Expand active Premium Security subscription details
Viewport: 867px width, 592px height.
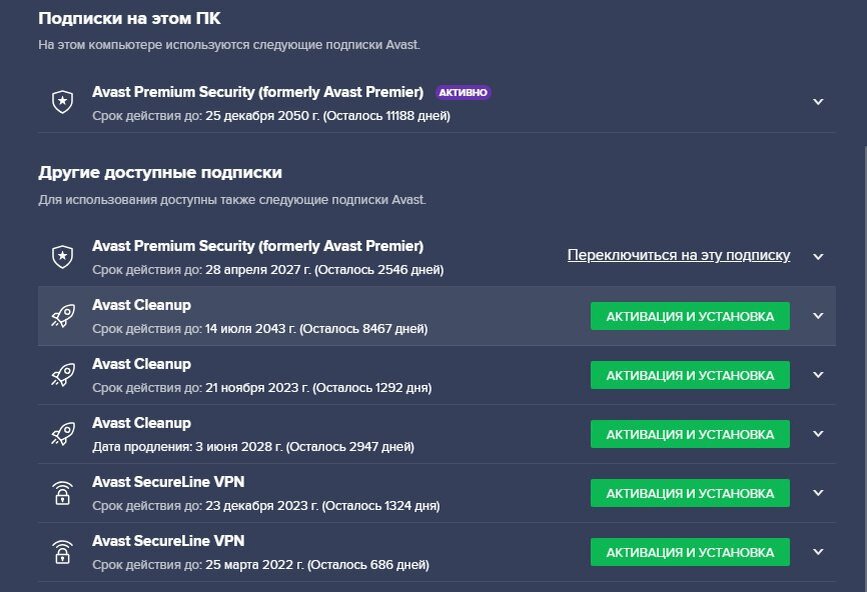(818, 102)
